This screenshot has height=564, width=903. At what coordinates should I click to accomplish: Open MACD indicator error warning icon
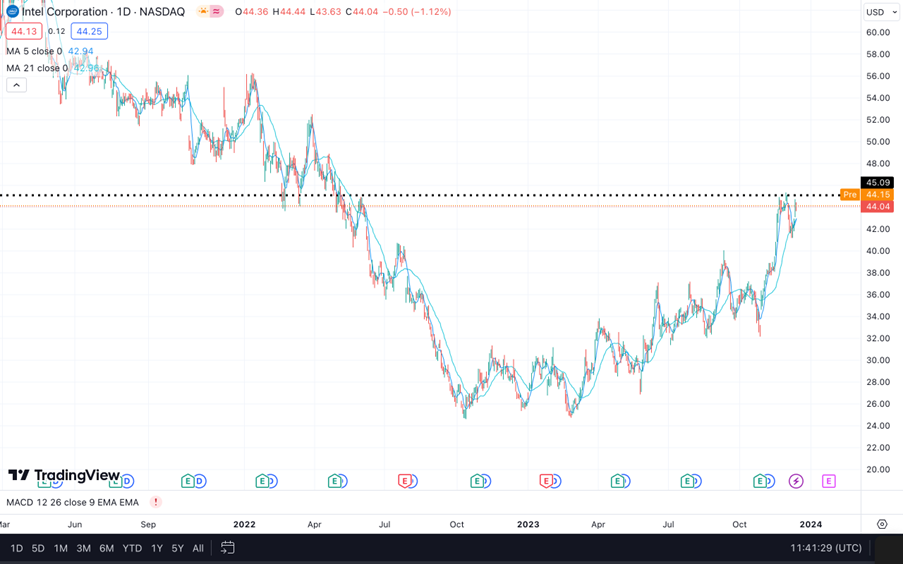155,502
